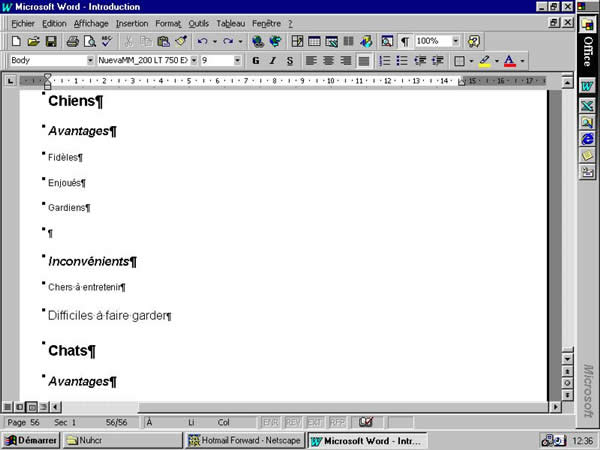Open the NuevaMM font name dropdown
Image resolution: width=600 pixels, height=450 pixels.
coord(194,60)
